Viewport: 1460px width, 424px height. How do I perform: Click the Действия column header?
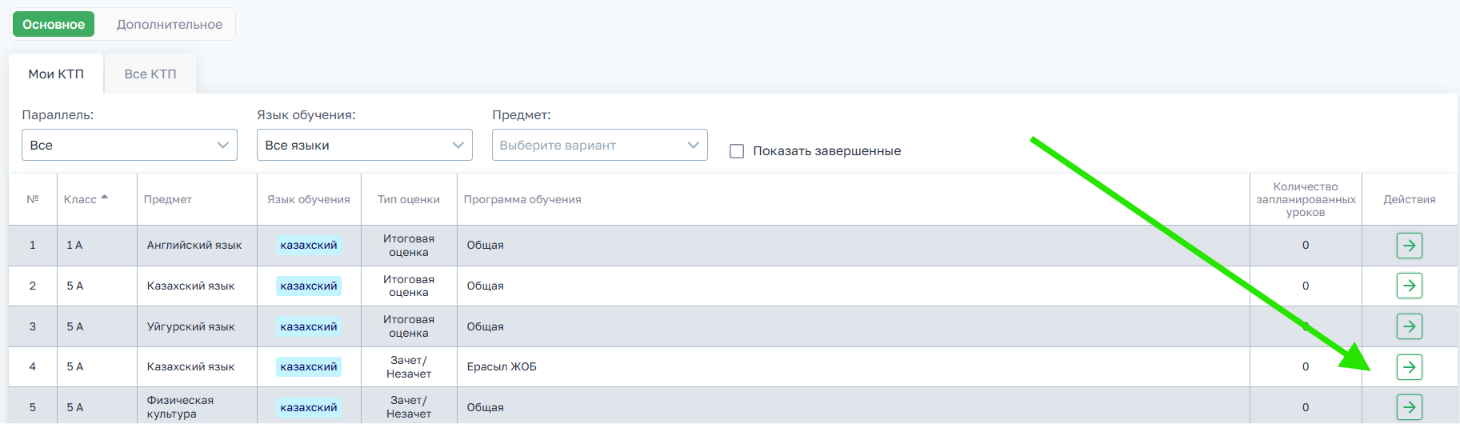(x=1409, y=199)
